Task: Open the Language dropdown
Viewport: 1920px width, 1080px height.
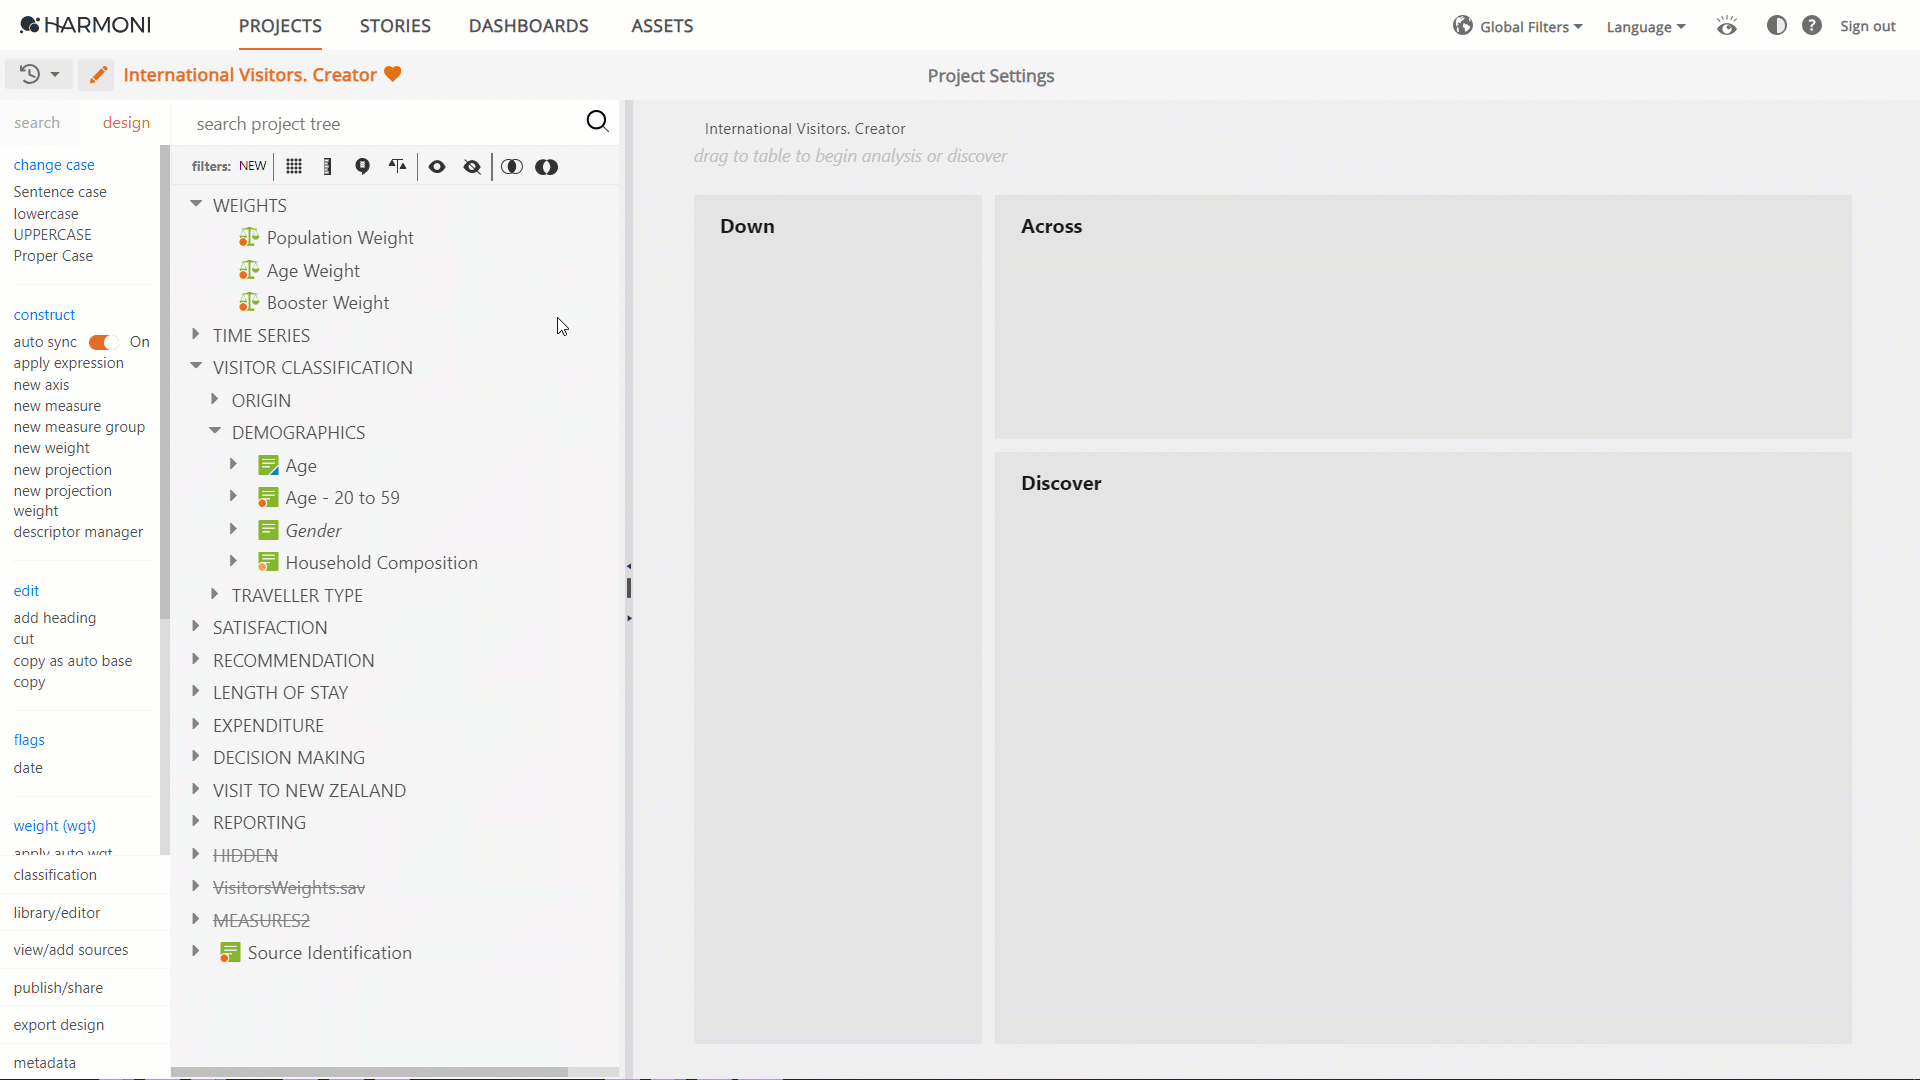Action: point(1646,27)
